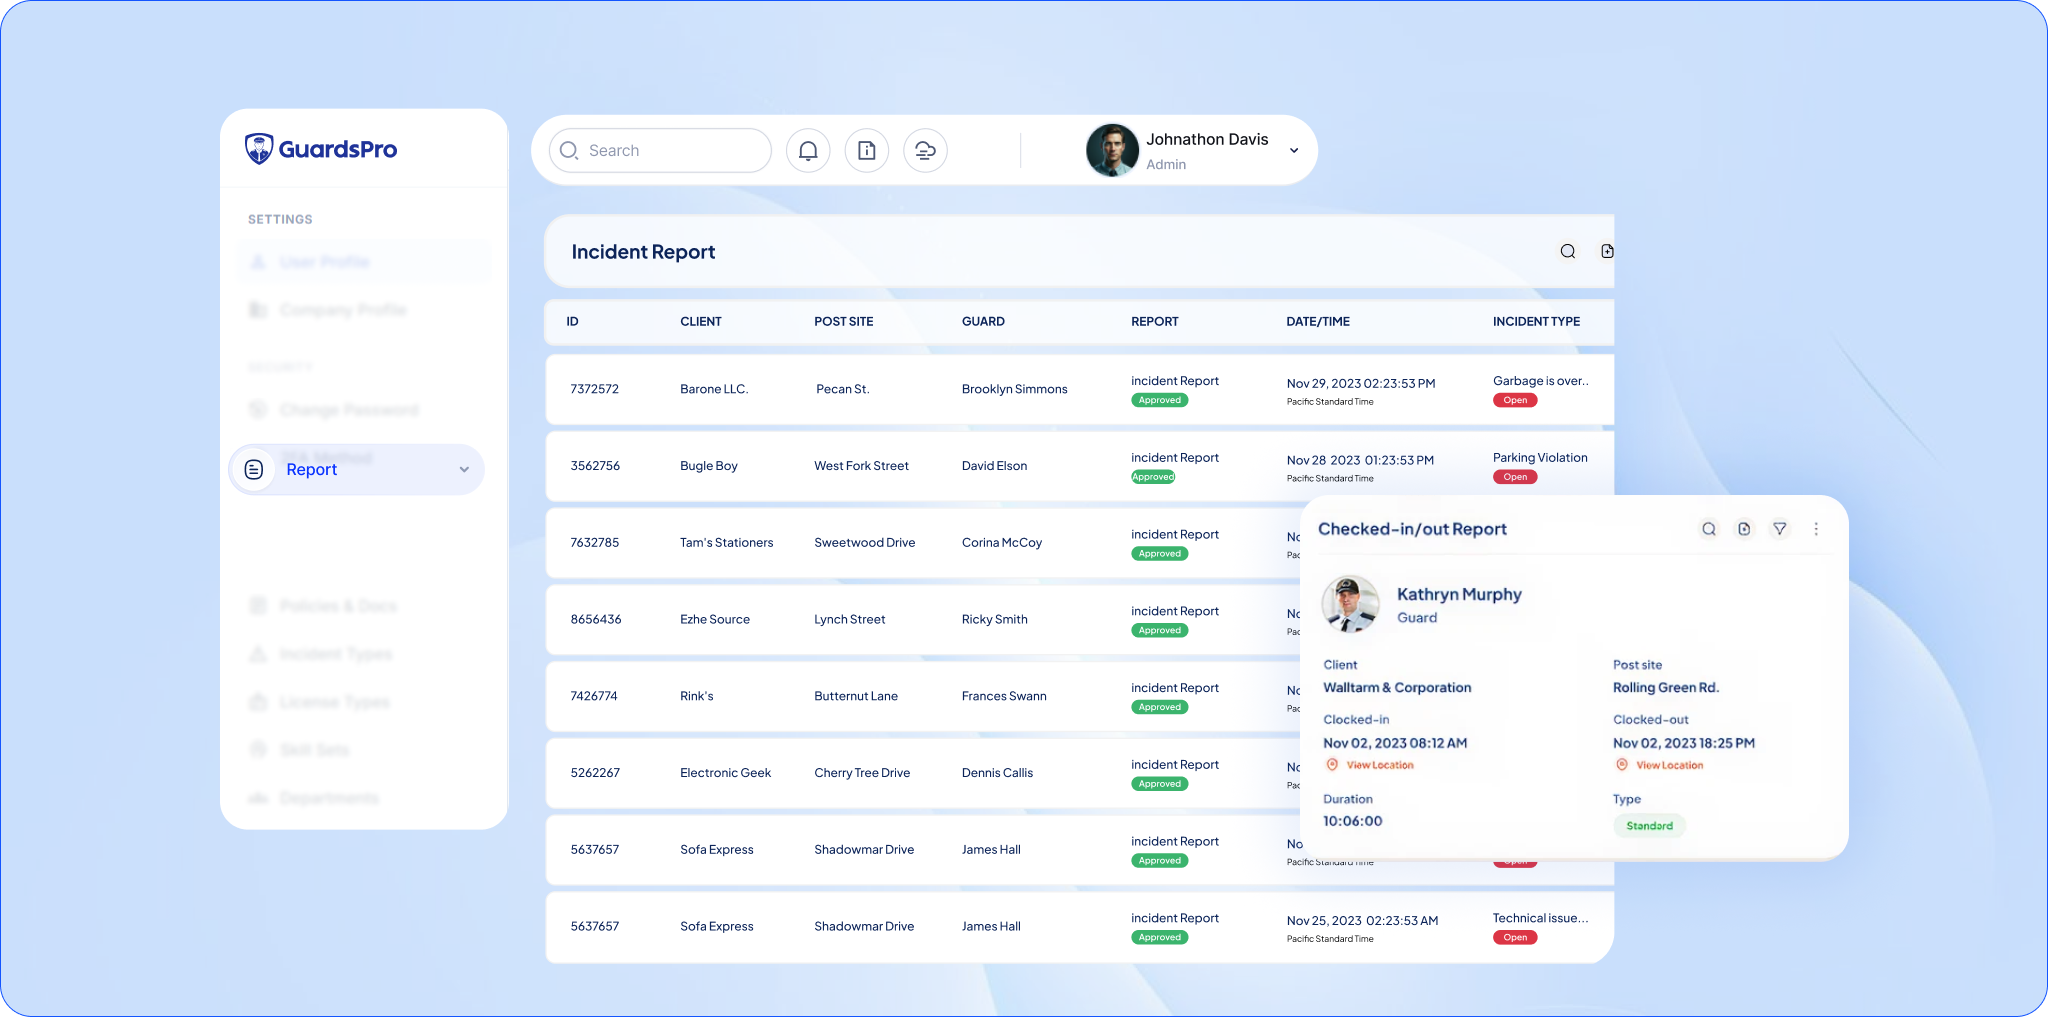
Task: Click the cloud sync icon in top bar
Action: 925,151
